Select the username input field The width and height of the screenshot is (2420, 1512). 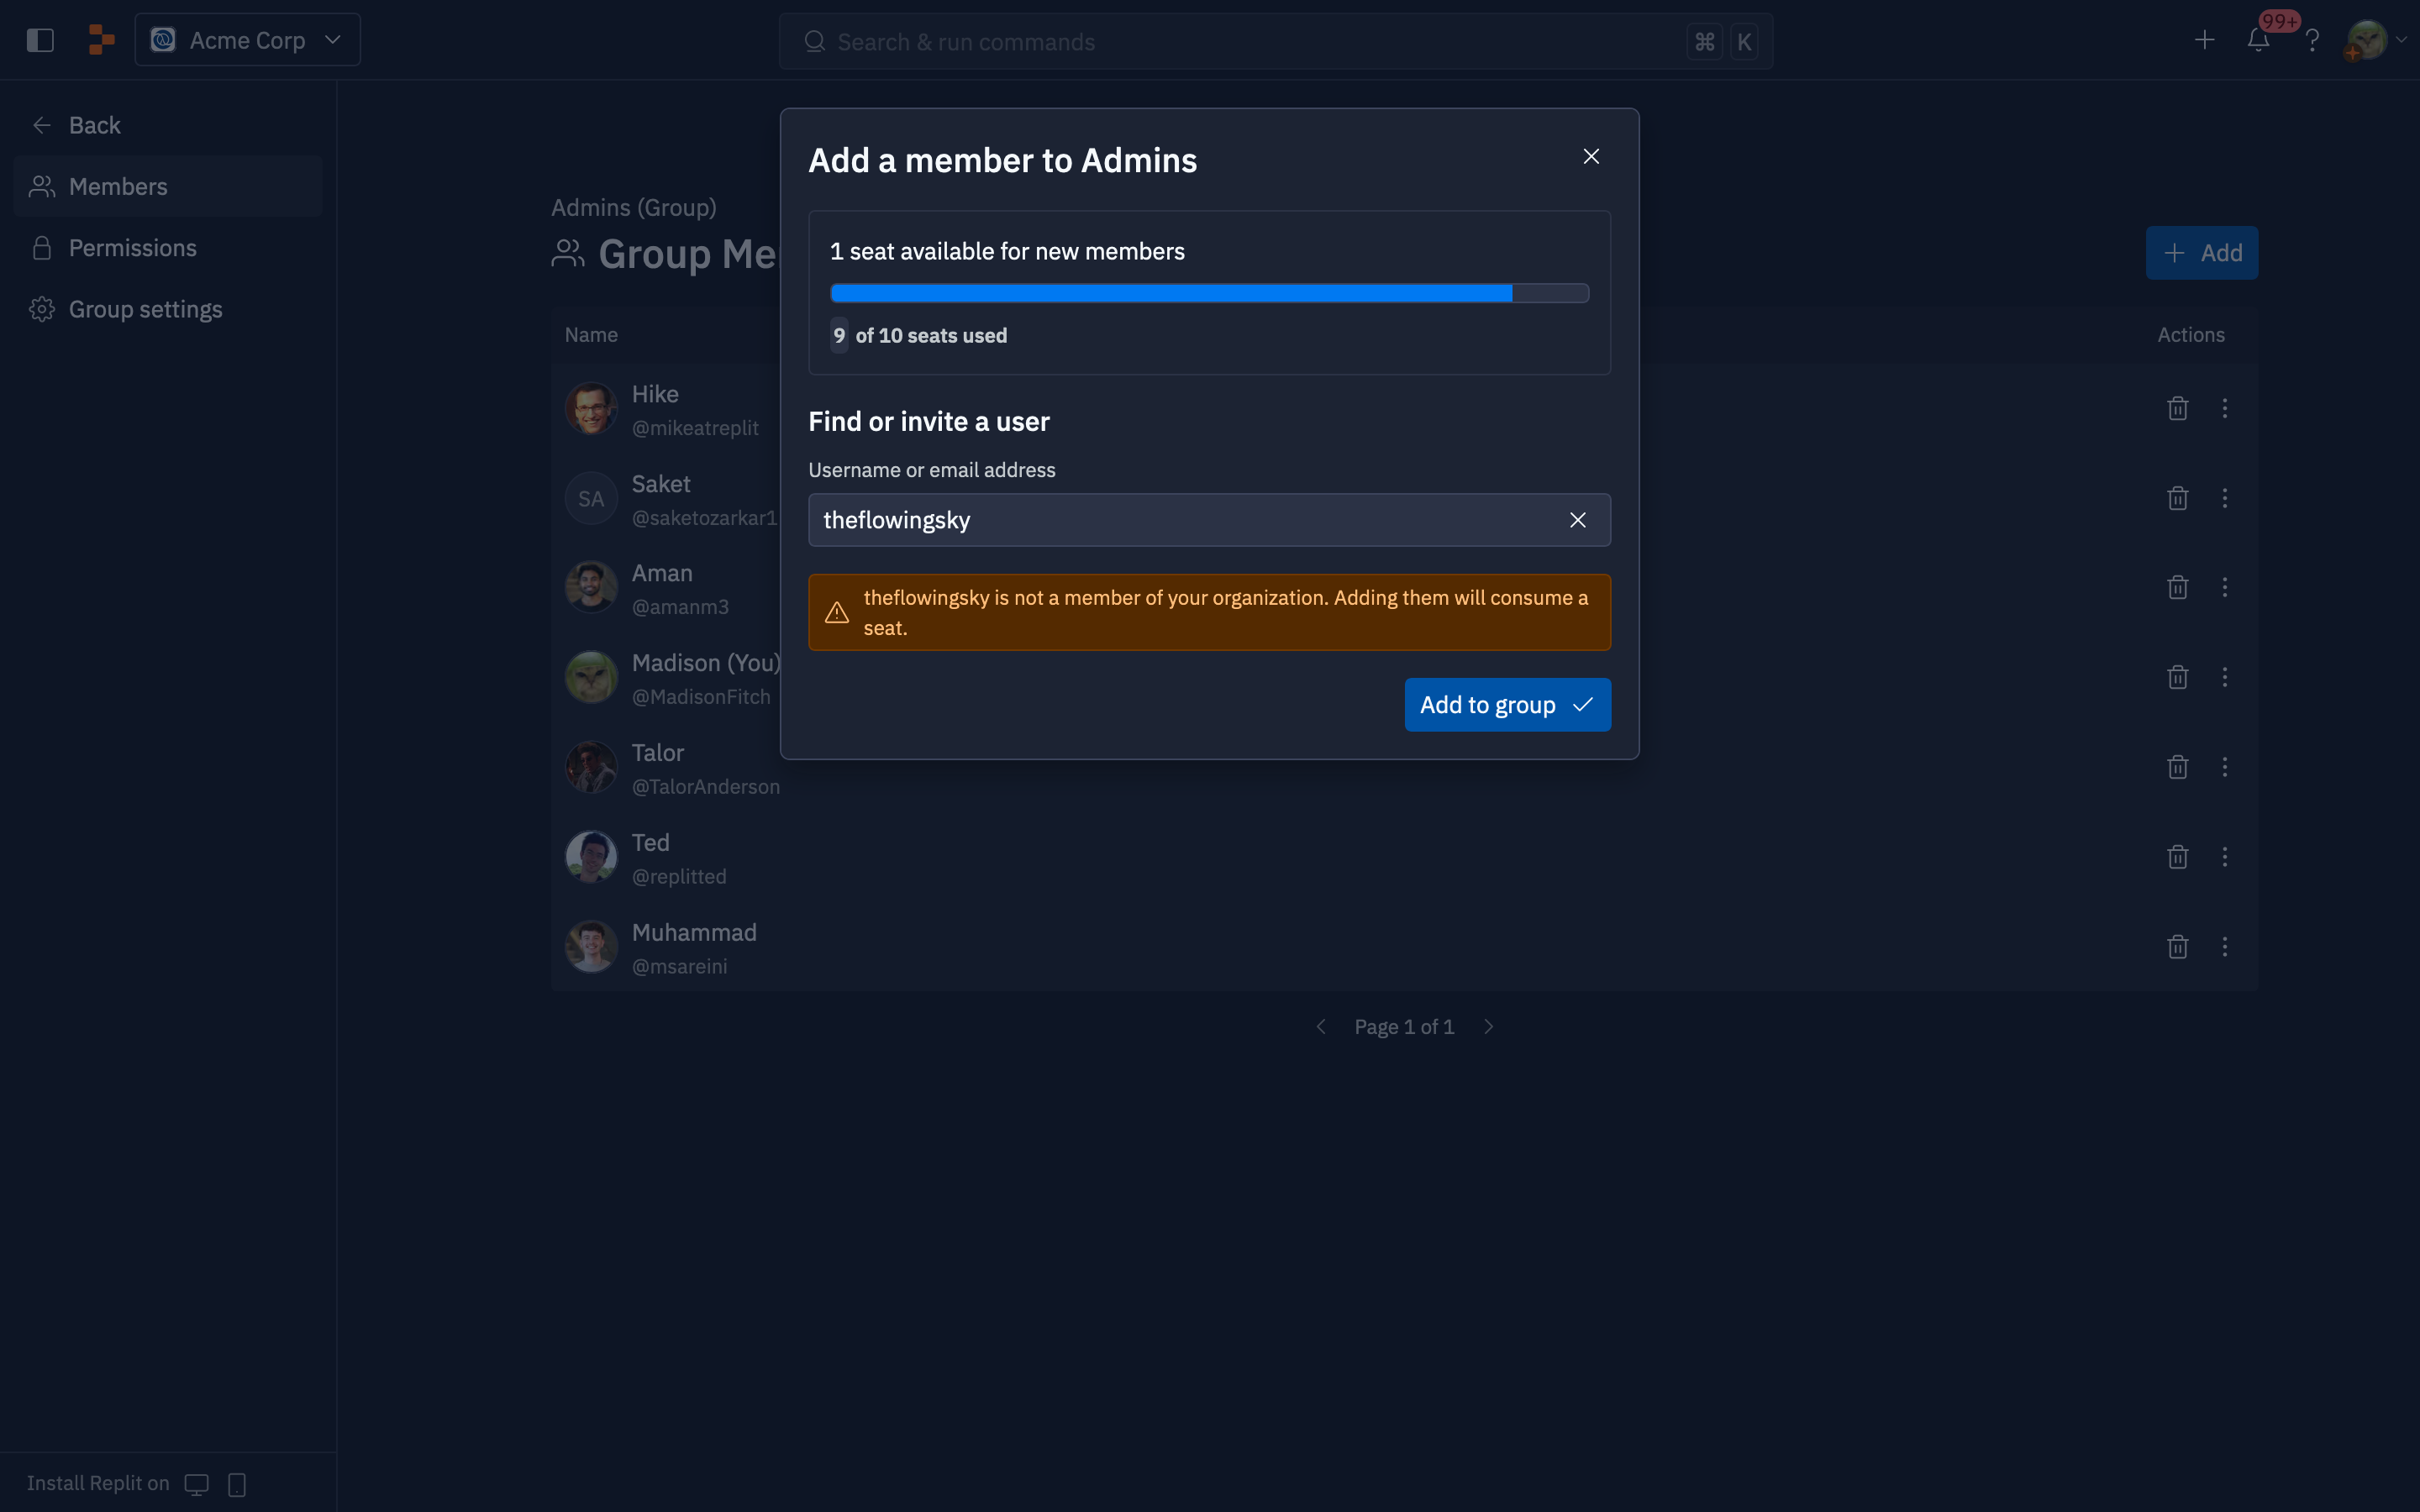point(1209,519)
